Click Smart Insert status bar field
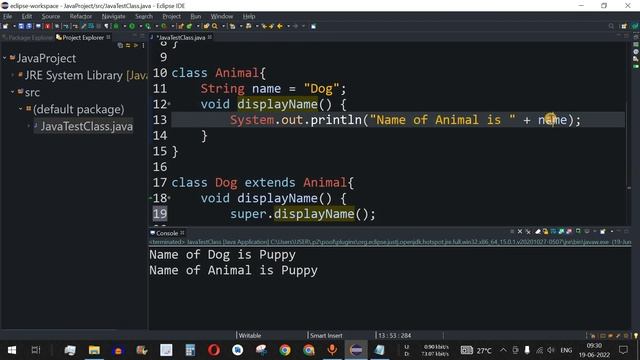The height and width of the screenshot is (360, 640). click(x=326, y=336)
